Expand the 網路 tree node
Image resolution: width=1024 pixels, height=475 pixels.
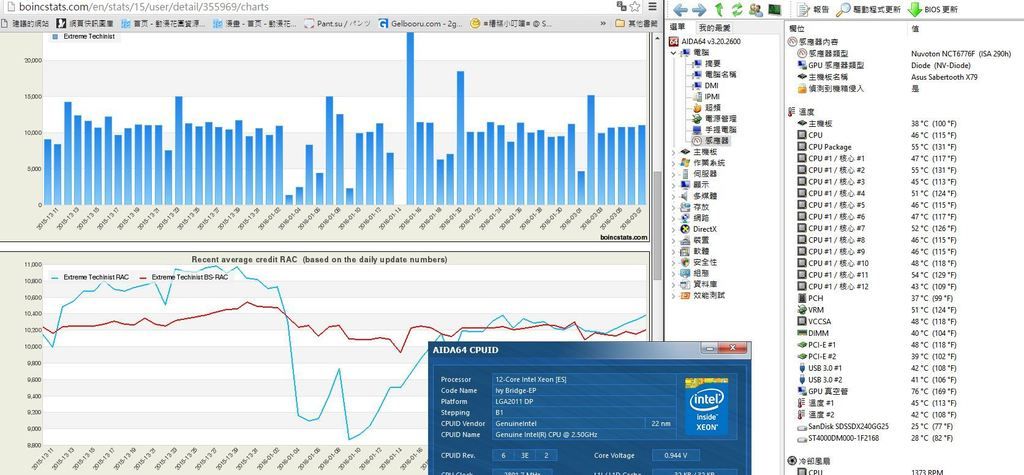[674, 218]
